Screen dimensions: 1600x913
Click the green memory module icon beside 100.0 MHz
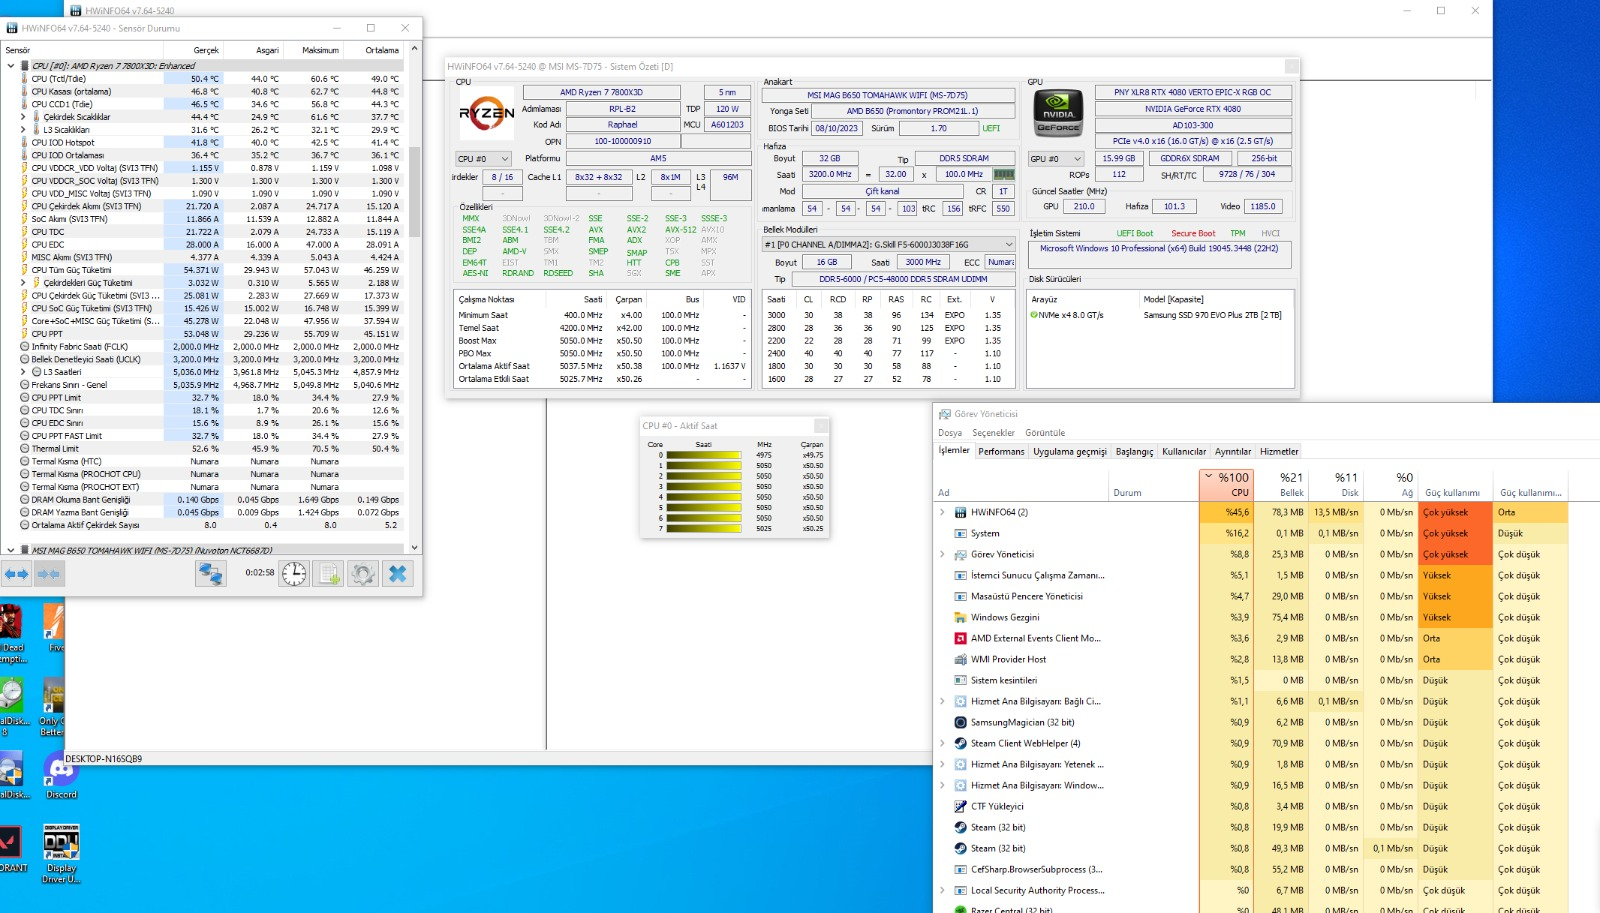point(1003,174)
